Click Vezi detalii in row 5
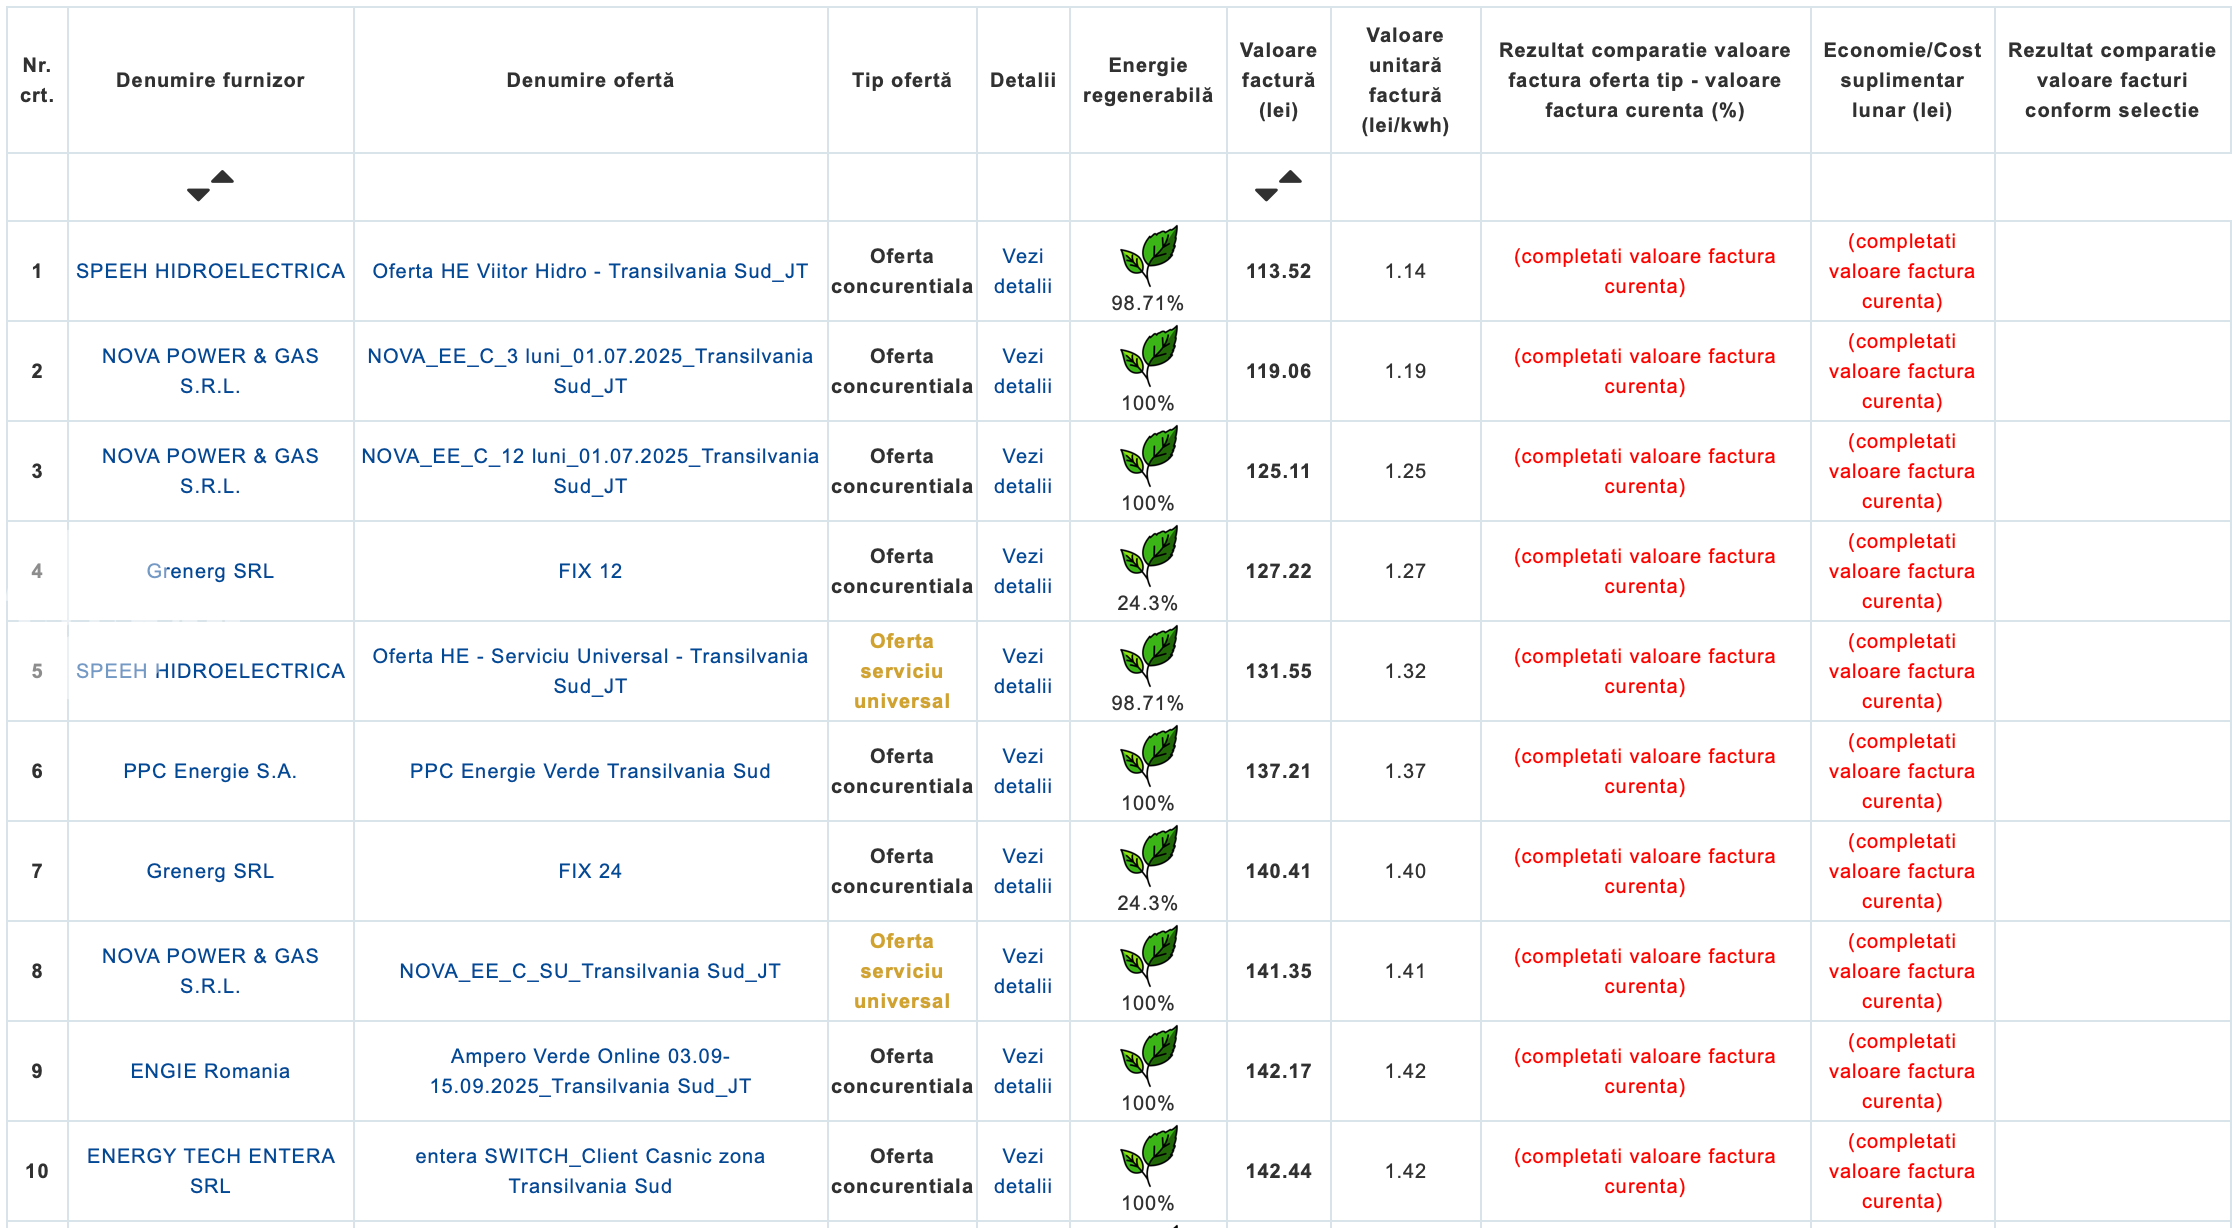The width and height of the screenshot is (2232, 1228). [x=1023, y=671]
